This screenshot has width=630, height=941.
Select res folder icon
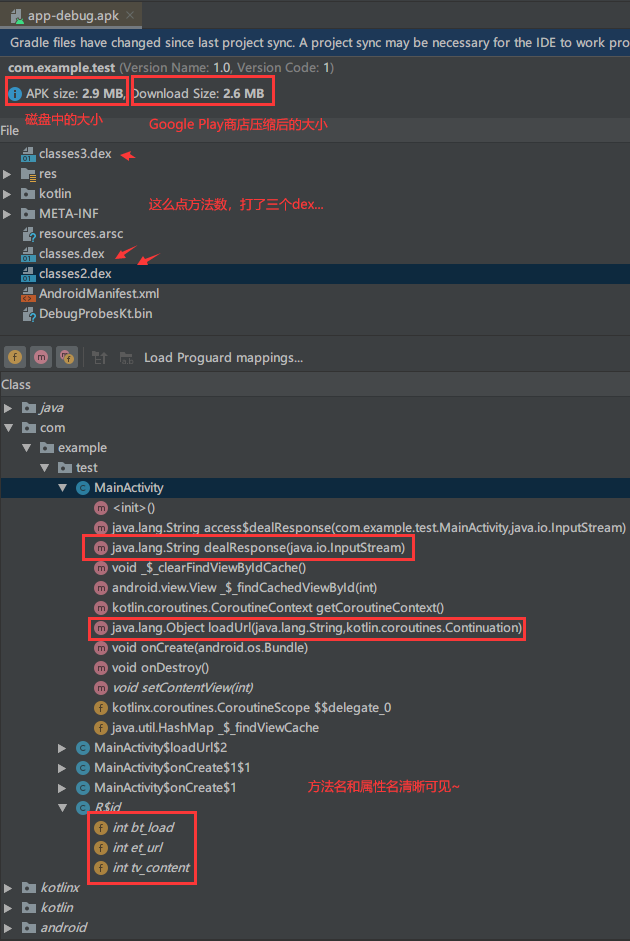(x=28, y=174)
